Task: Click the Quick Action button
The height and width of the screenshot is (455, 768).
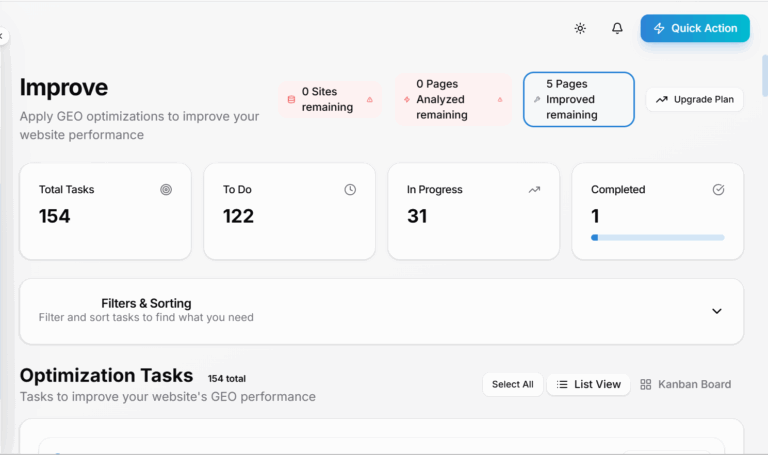Action: click(695, 28)
